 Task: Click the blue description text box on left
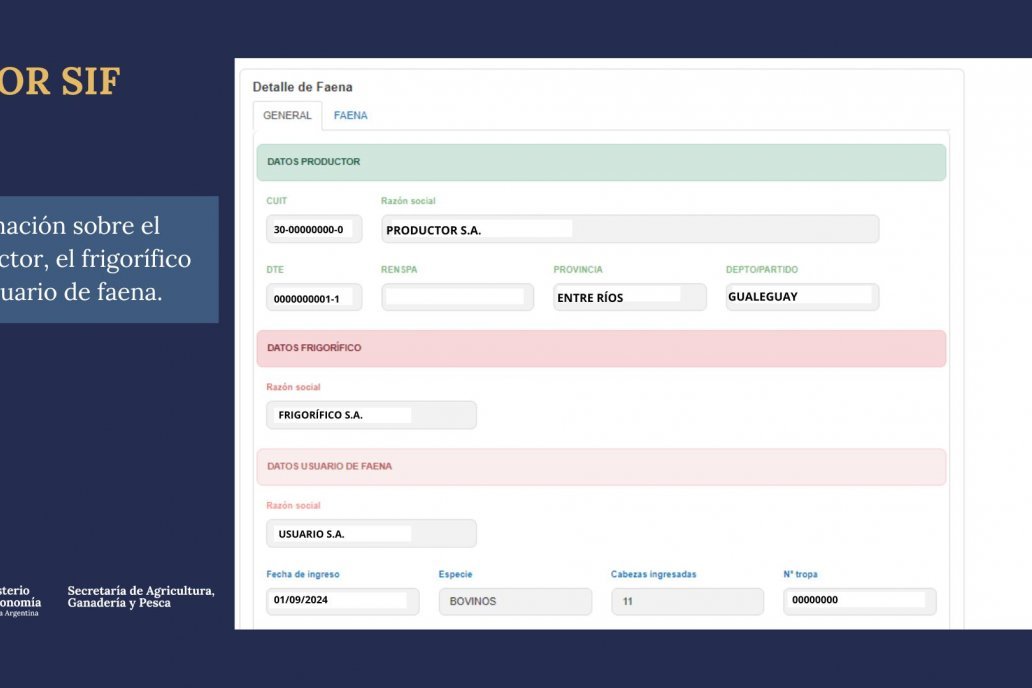tap(109, 259)
